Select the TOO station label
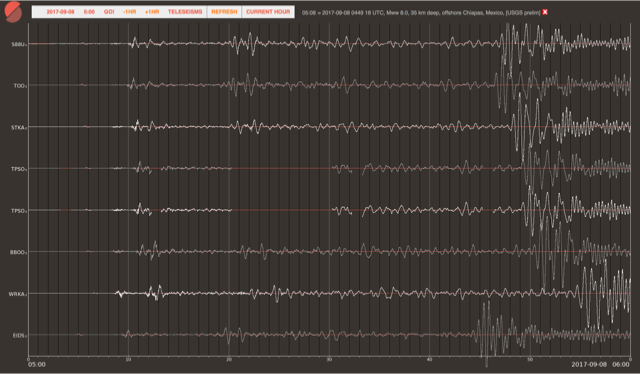The image size is (640, 374). [x=20, y=86]
